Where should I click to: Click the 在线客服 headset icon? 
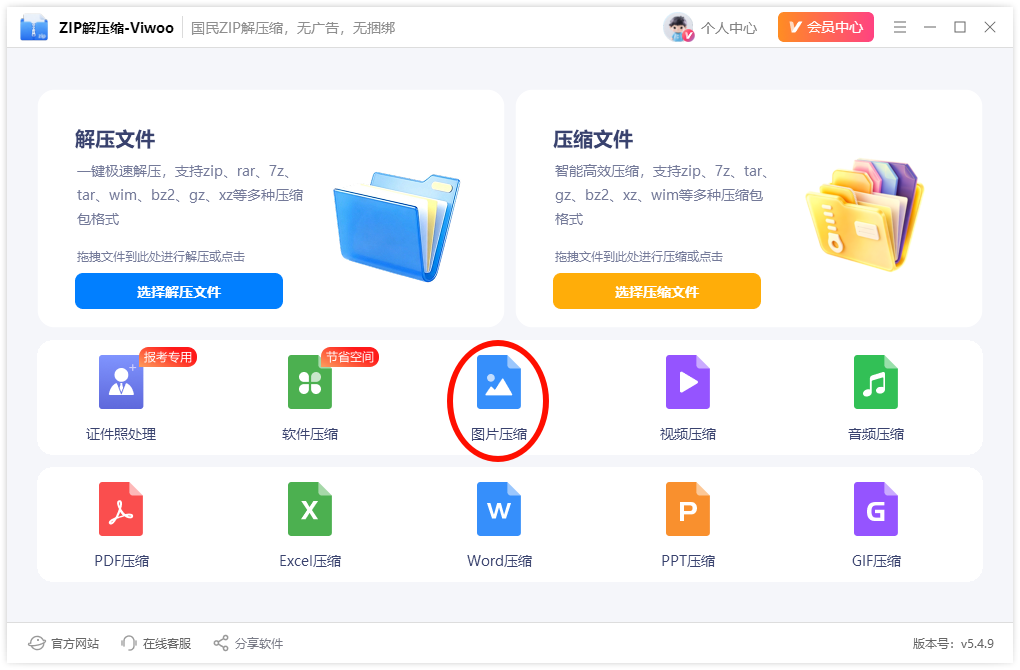(129, 643)
